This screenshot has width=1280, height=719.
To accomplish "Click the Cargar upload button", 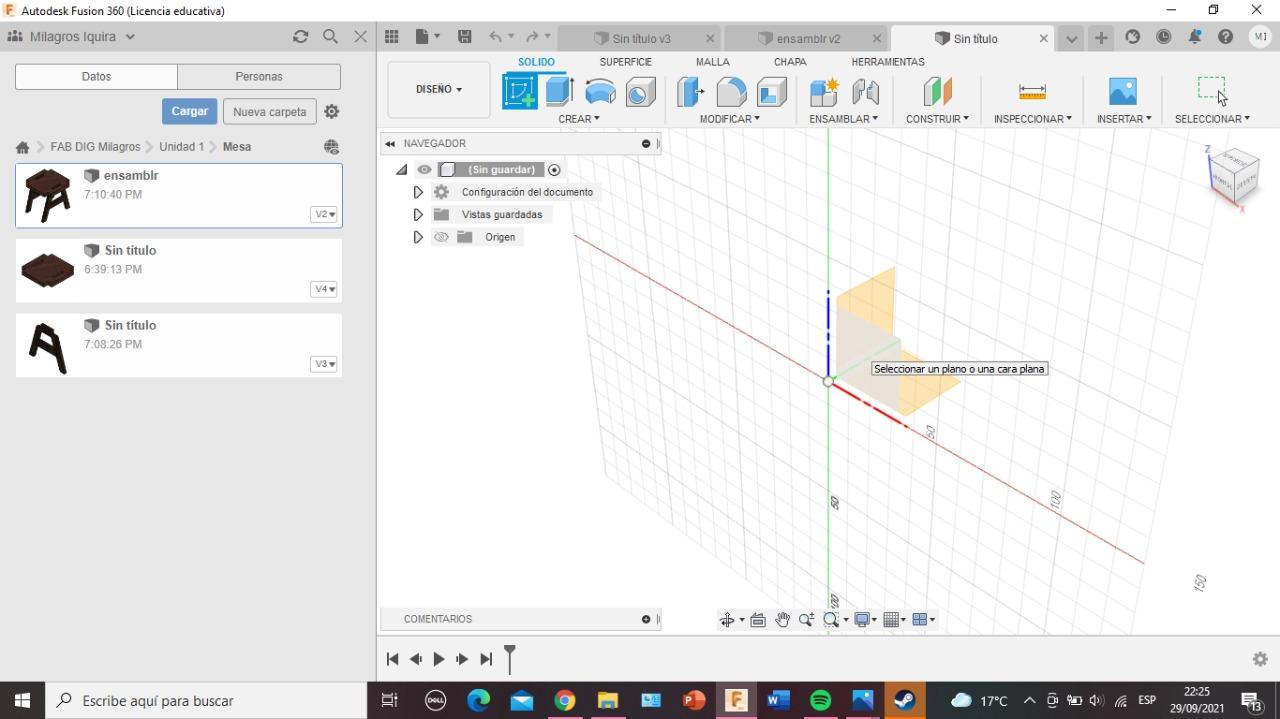I will 189,111.
